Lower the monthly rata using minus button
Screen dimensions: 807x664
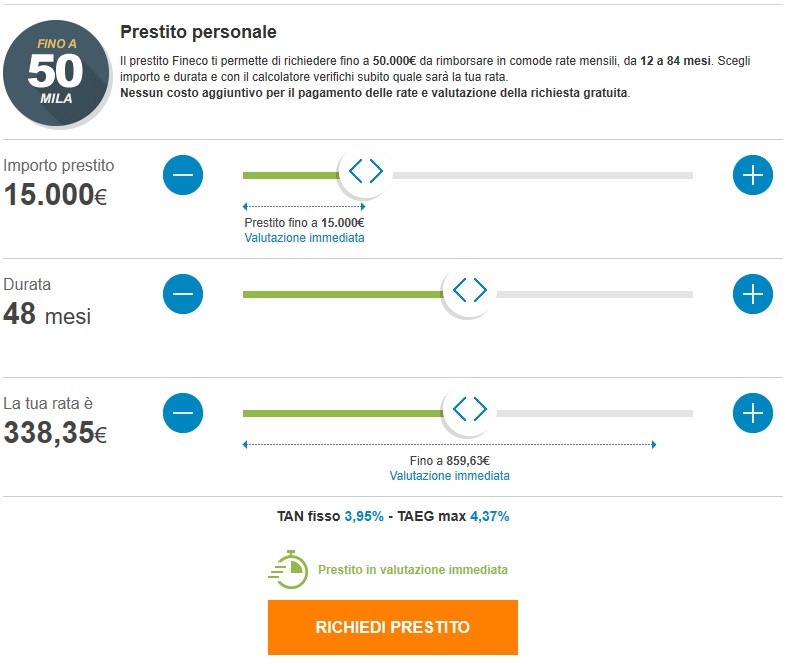(183, 412)
